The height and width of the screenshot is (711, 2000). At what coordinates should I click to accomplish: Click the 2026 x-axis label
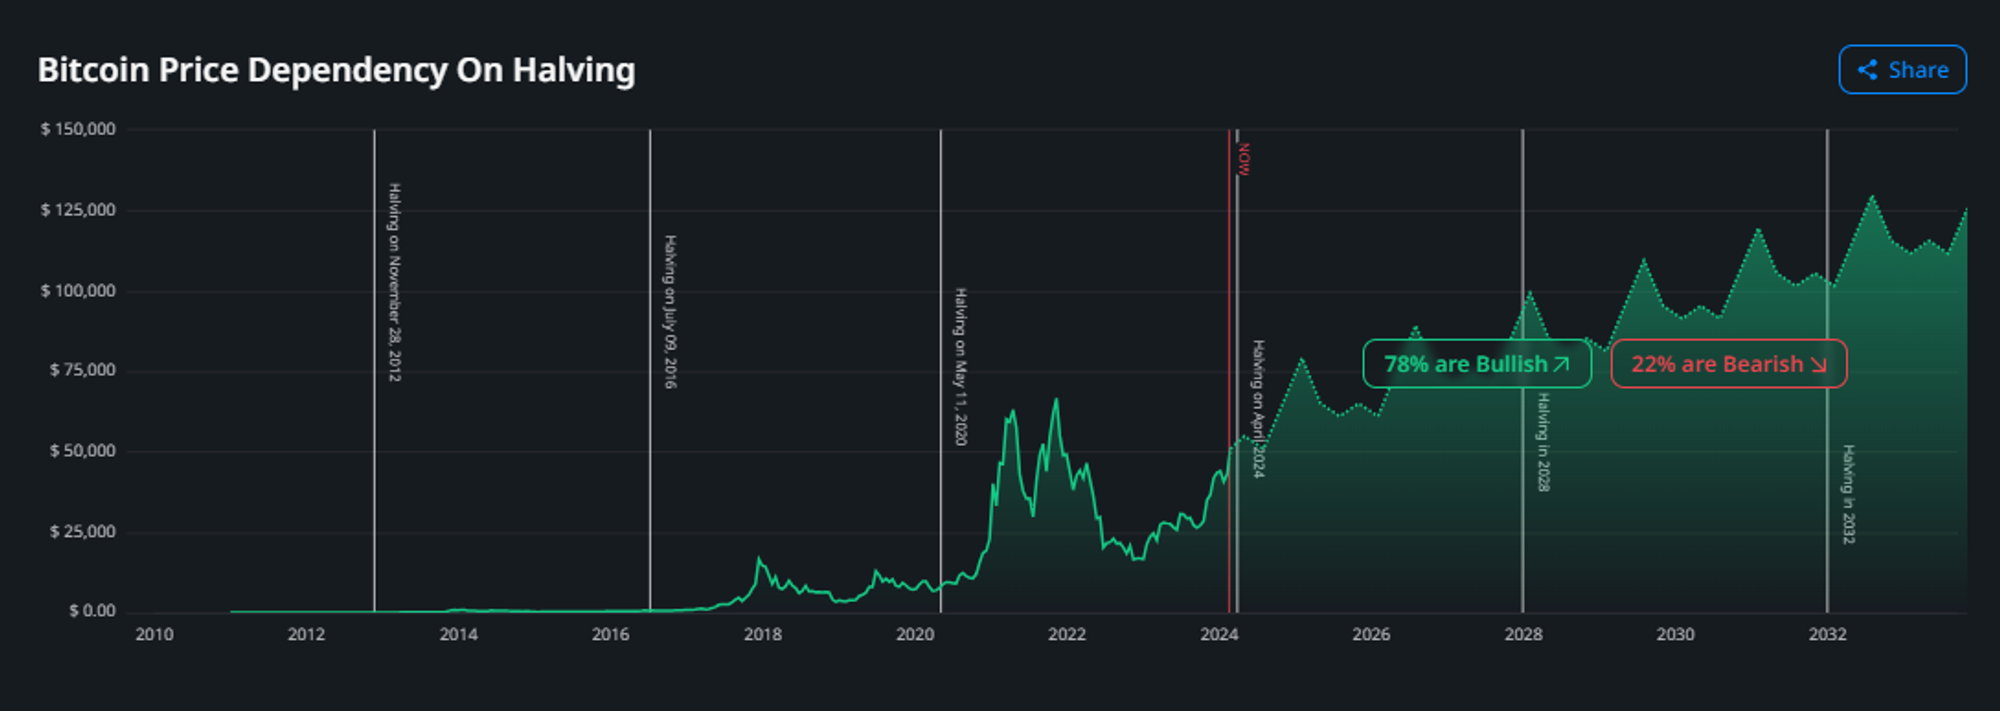pos(1370,634)
